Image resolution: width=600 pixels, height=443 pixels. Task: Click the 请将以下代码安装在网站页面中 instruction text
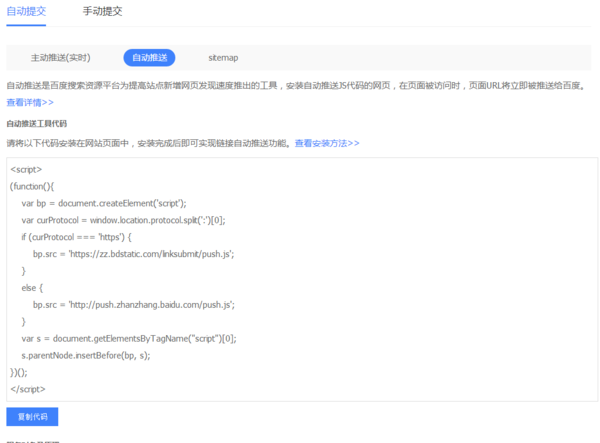click(148, 143)
